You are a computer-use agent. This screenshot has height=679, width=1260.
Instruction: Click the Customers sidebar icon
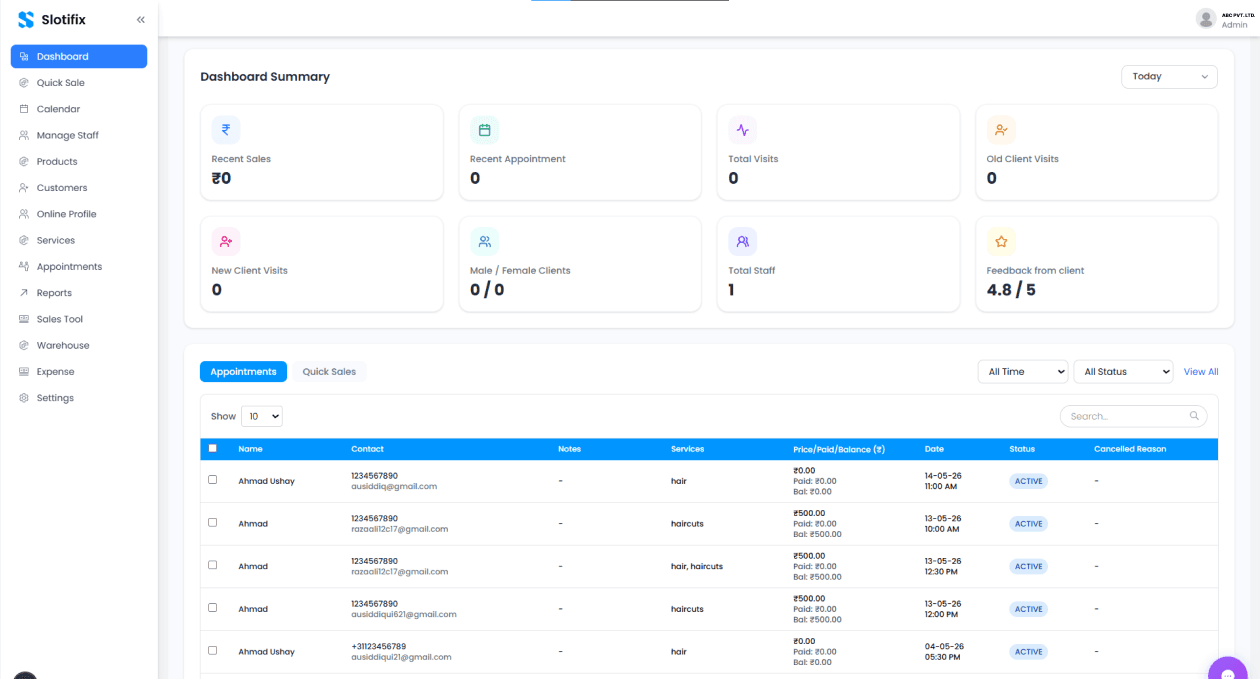24,188
